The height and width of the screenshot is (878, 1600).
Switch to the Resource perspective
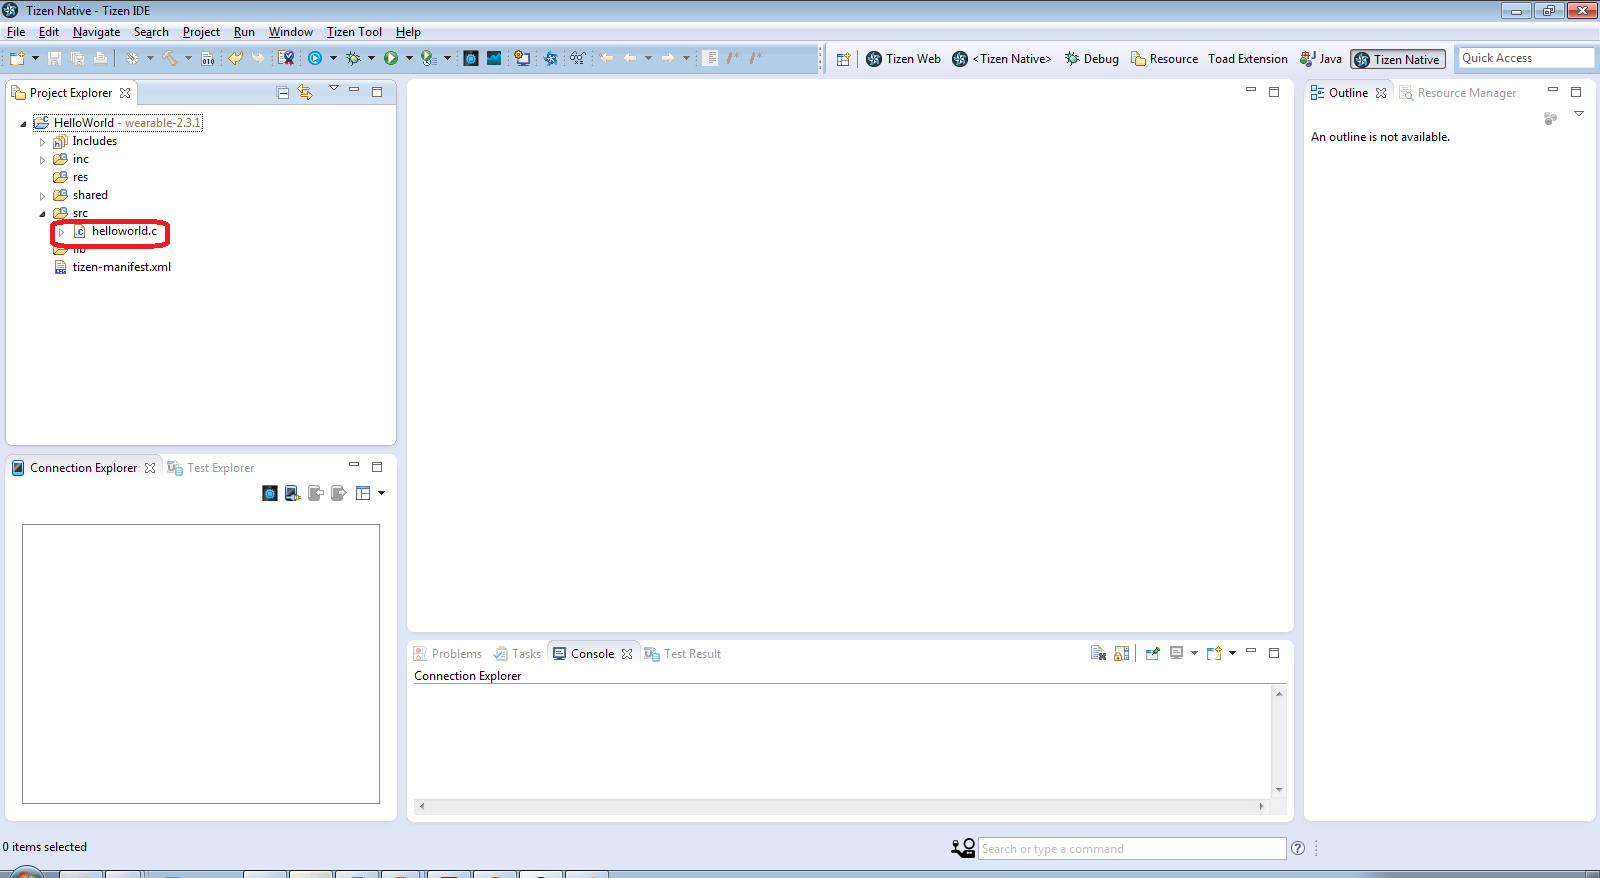pyautogui.click(x=1164, y=59)
